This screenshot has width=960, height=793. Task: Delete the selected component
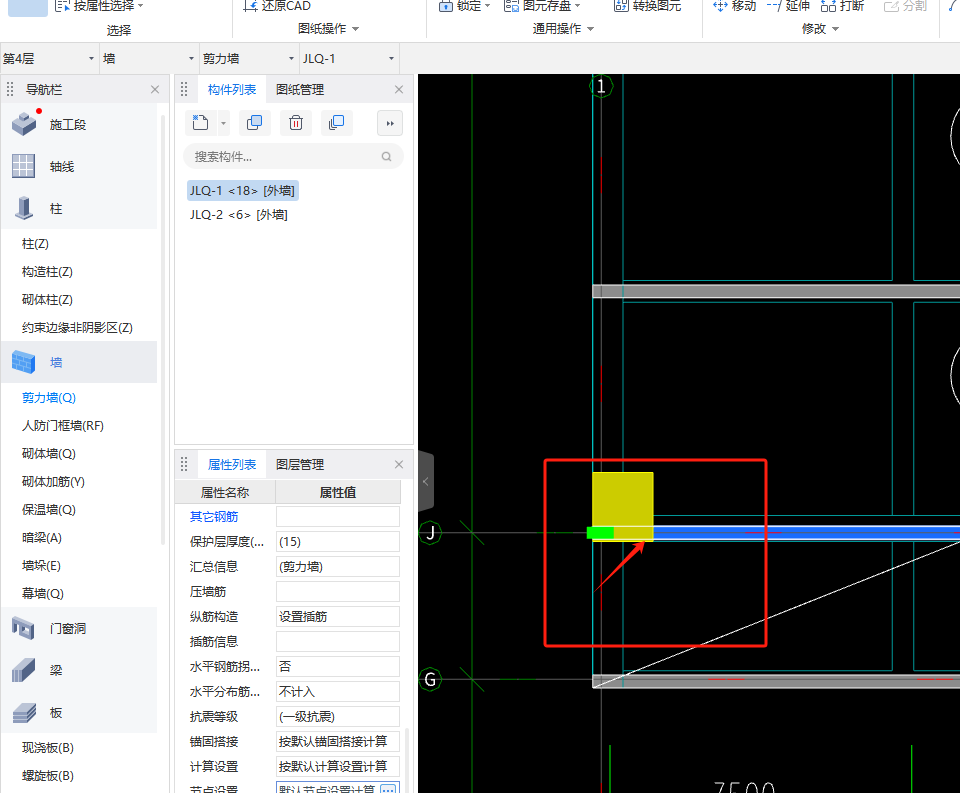tap(296, 123)
